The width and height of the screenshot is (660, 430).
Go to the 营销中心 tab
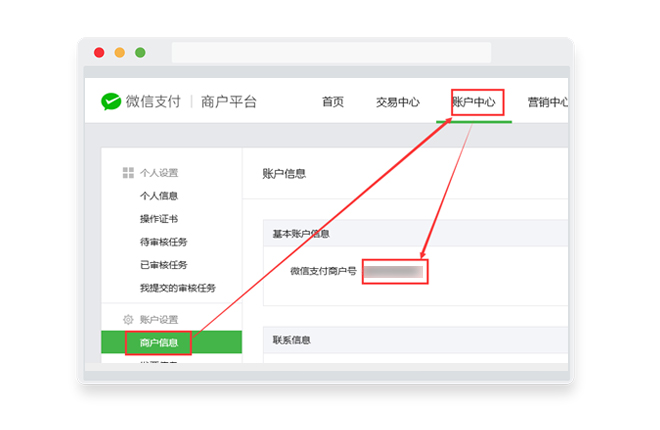point(548,102)
